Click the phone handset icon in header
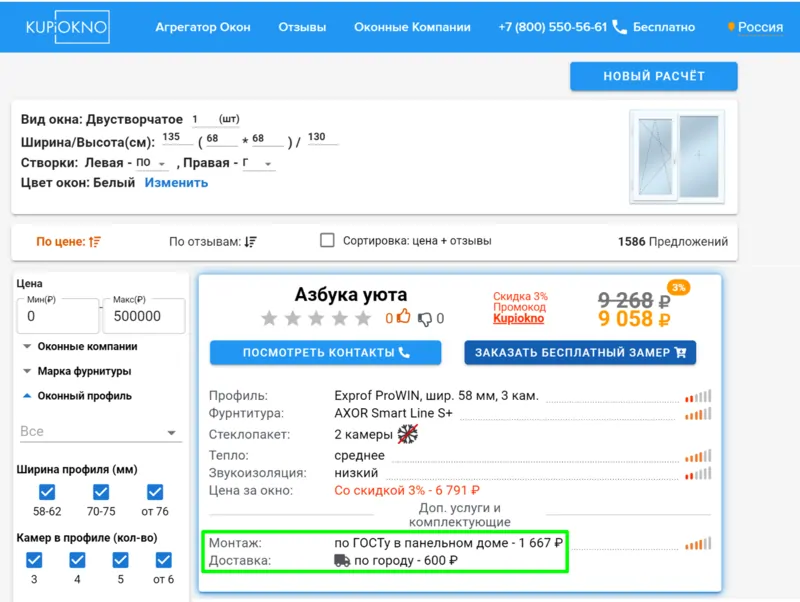This screenshot has width=800, height=602. pos(619,27)
